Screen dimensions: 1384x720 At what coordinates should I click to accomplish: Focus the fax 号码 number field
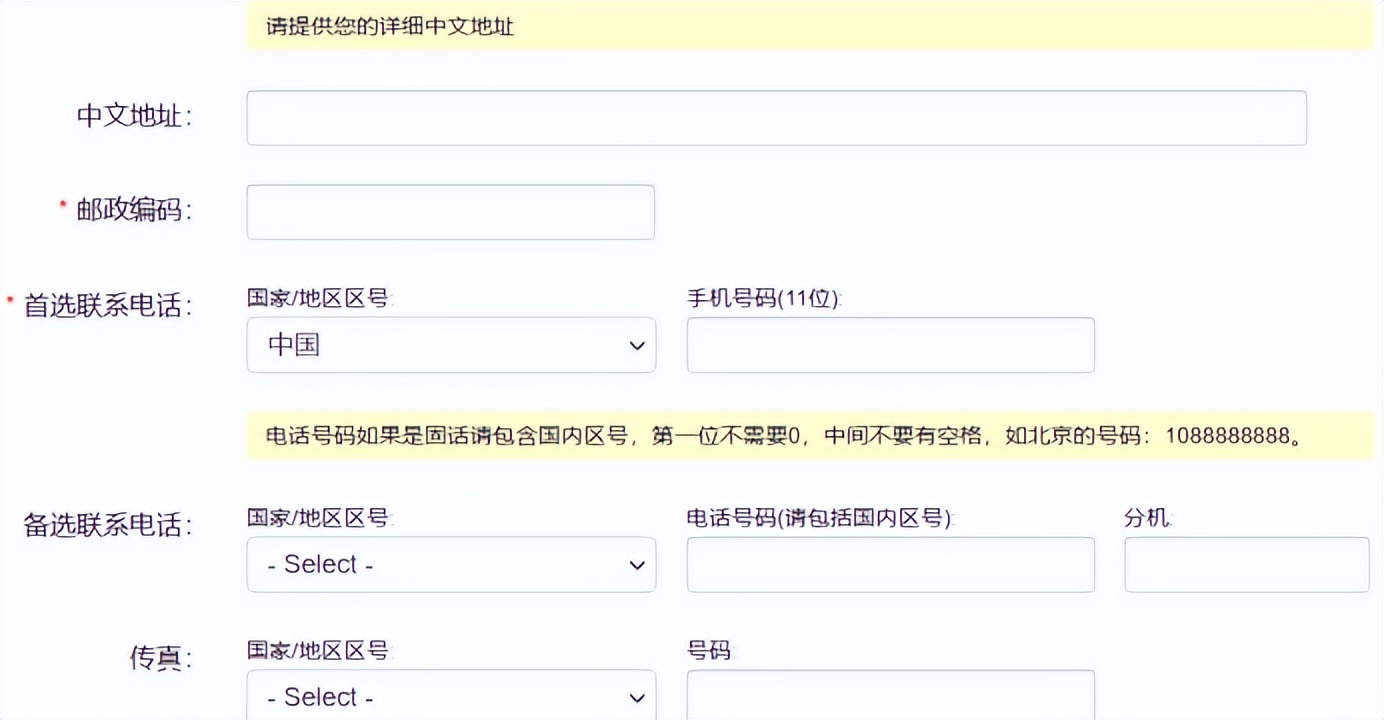(889, 696)
